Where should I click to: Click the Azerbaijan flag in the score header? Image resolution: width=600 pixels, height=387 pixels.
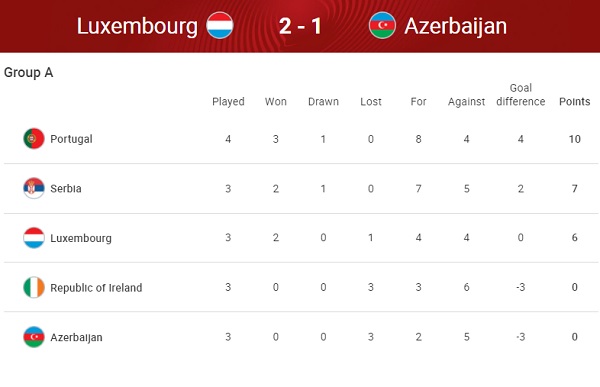point(382,25)
